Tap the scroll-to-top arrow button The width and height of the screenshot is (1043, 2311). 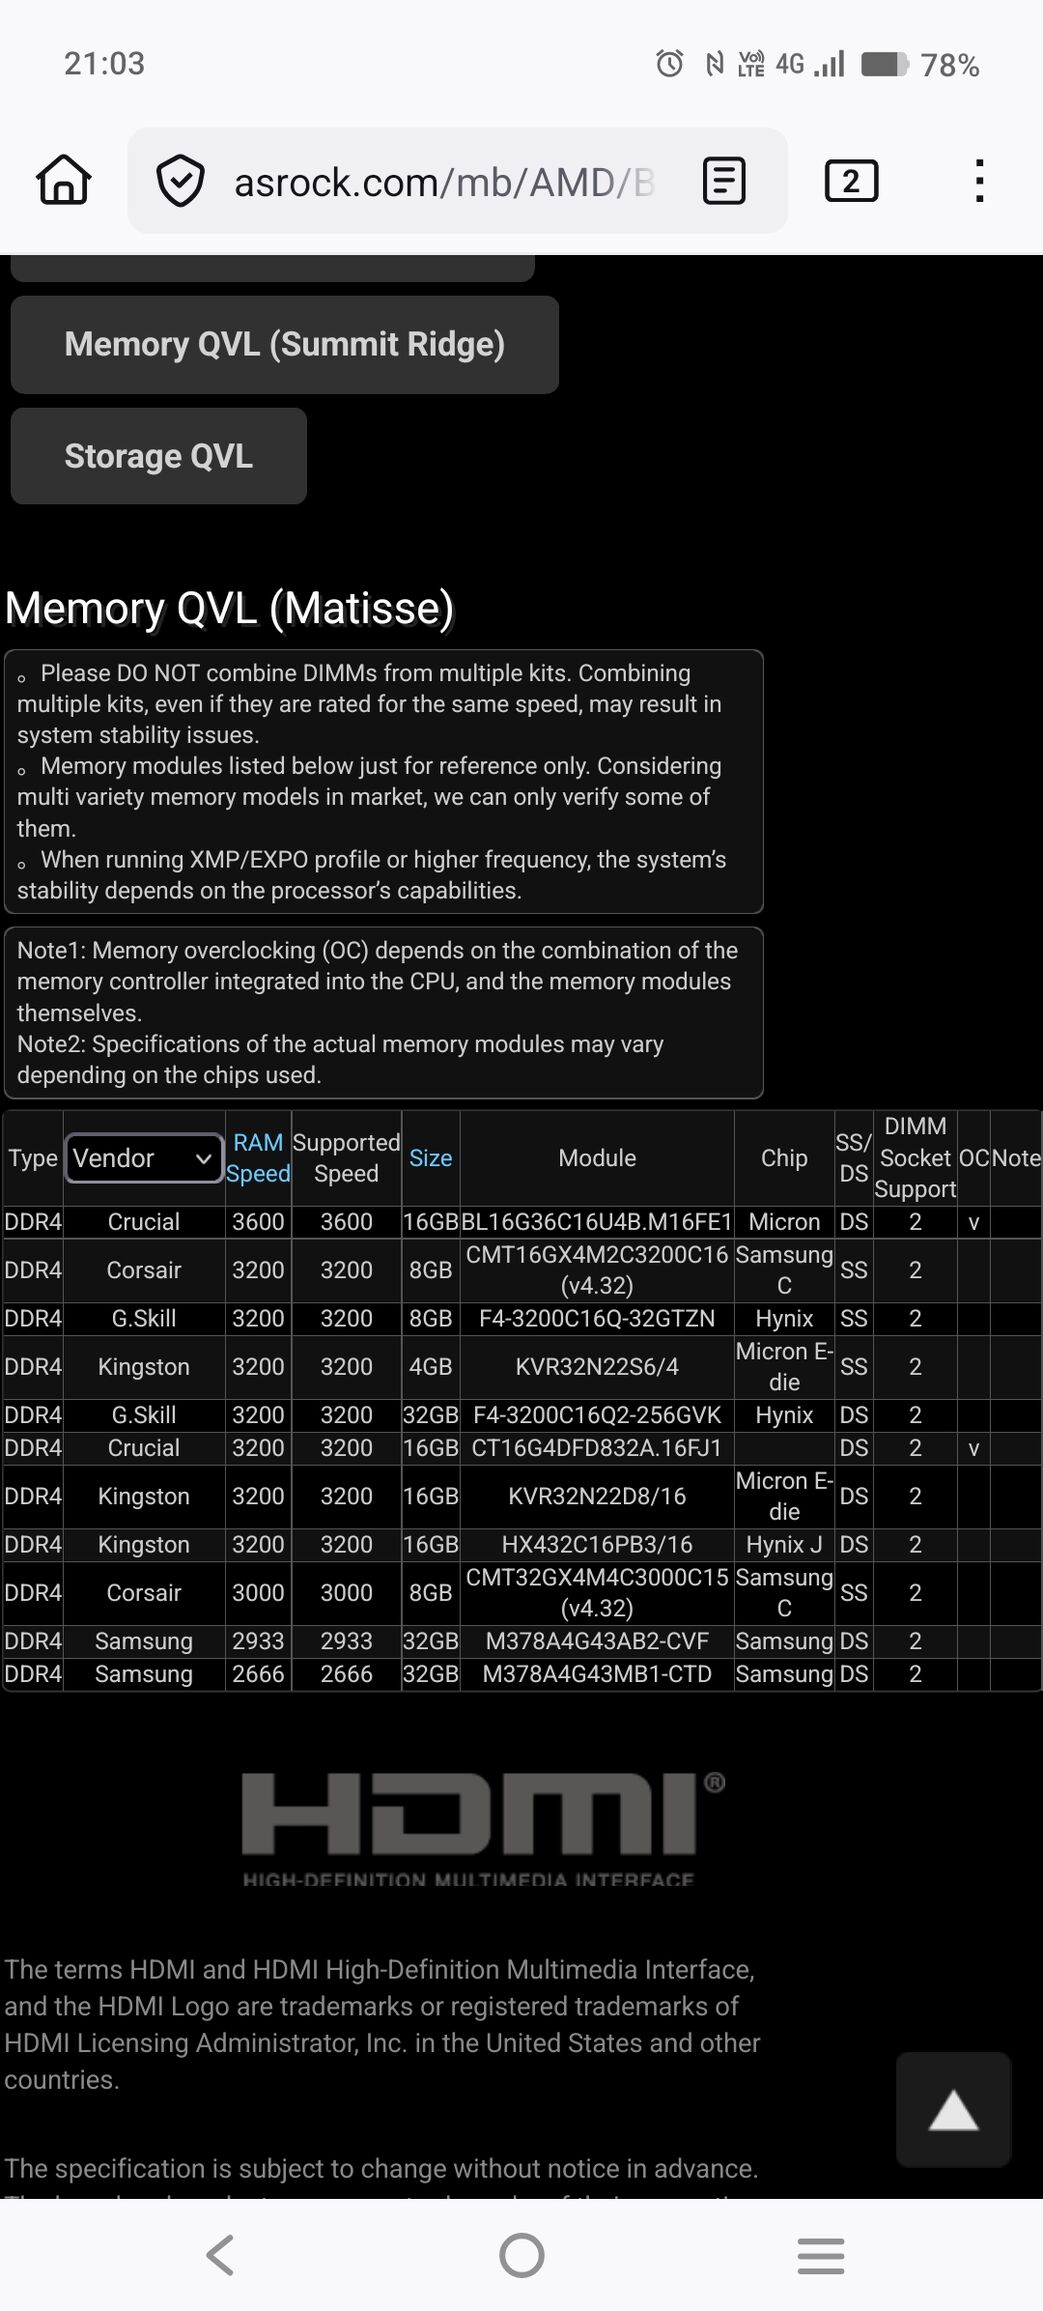[x=953, y=2109]
